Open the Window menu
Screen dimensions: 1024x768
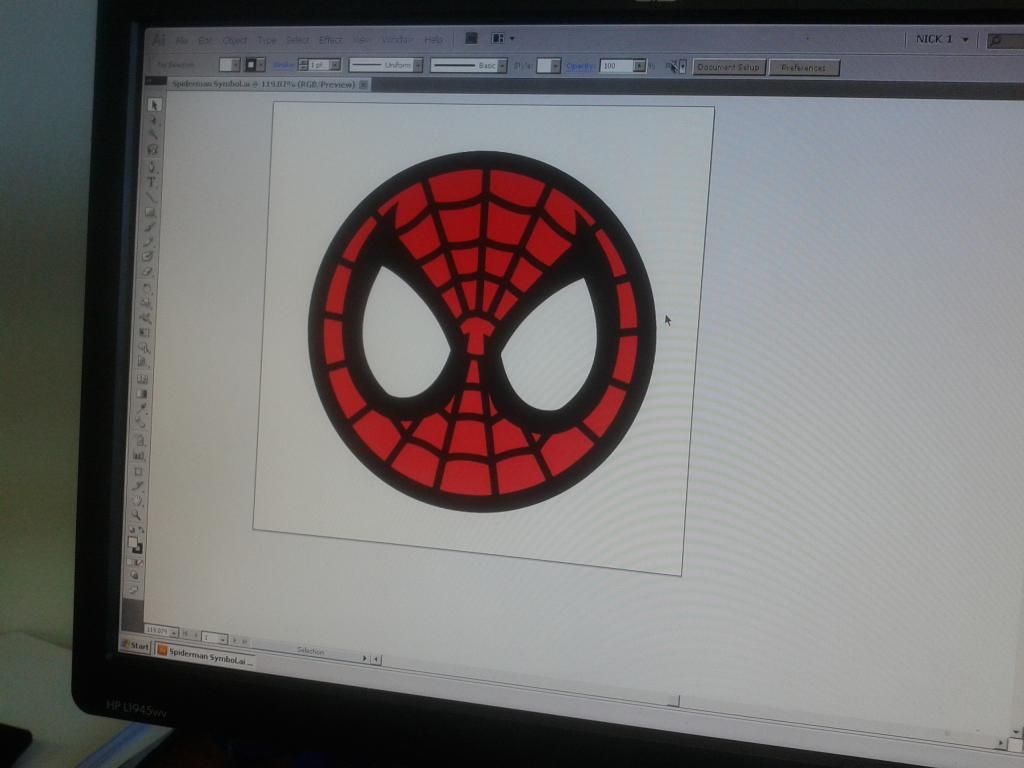click(396, 40)
